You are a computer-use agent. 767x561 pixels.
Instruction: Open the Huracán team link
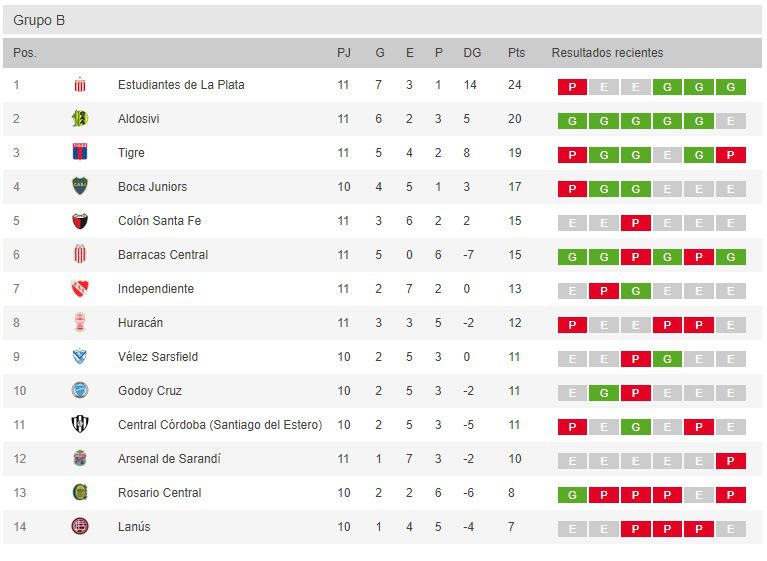pos(140,323)
